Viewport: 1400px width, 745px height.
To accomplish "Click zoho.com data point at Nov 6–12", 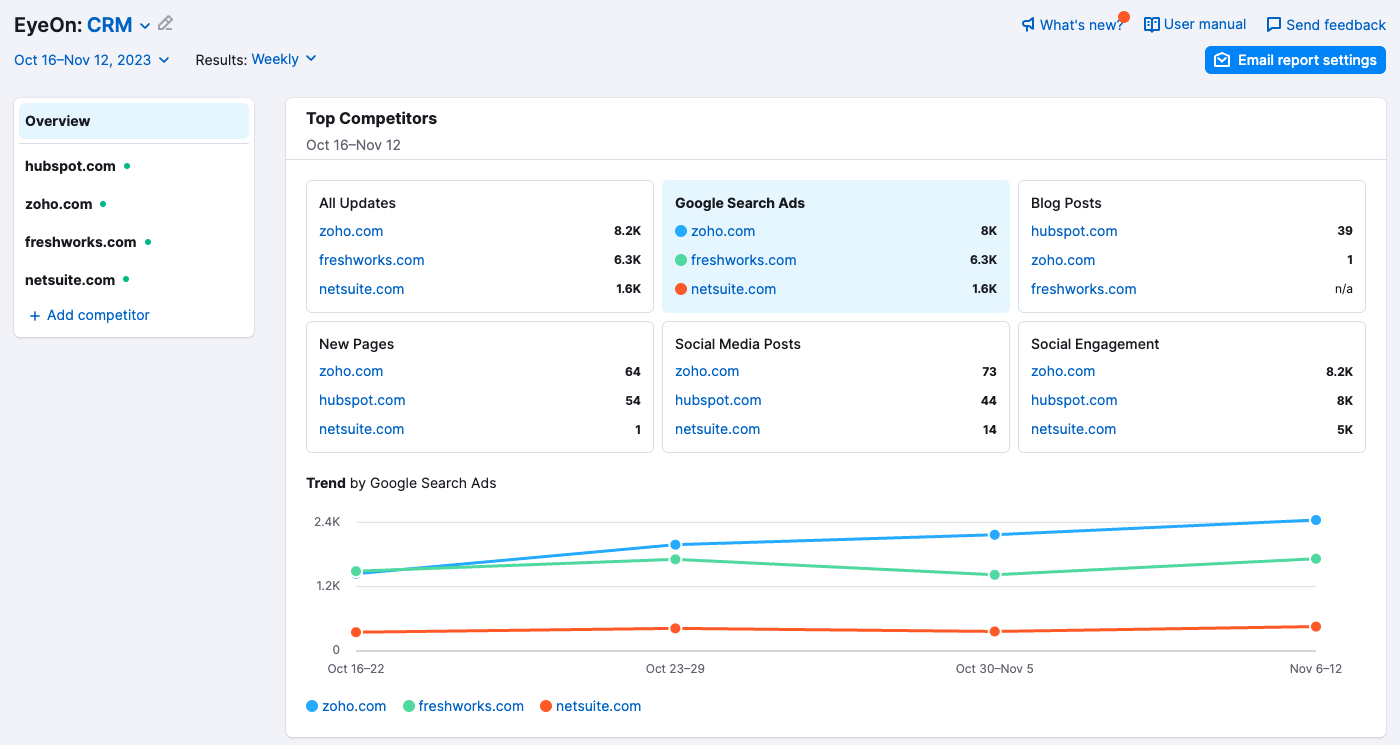I will coord(1316,520).
